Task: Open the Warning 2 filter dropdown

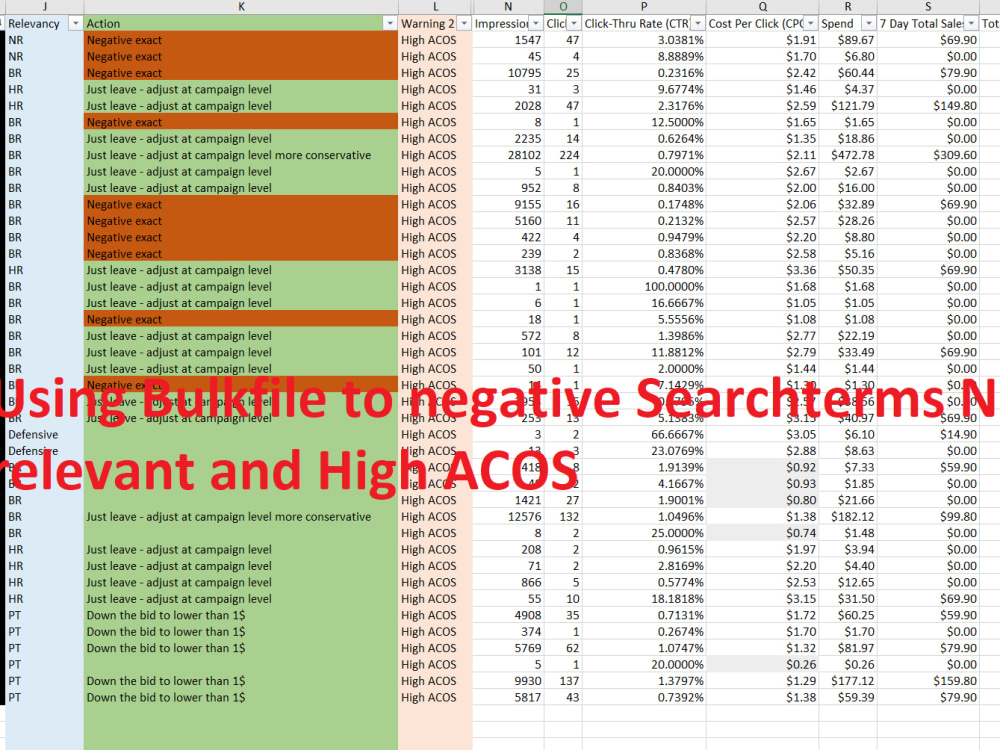Action: (464, 24)
